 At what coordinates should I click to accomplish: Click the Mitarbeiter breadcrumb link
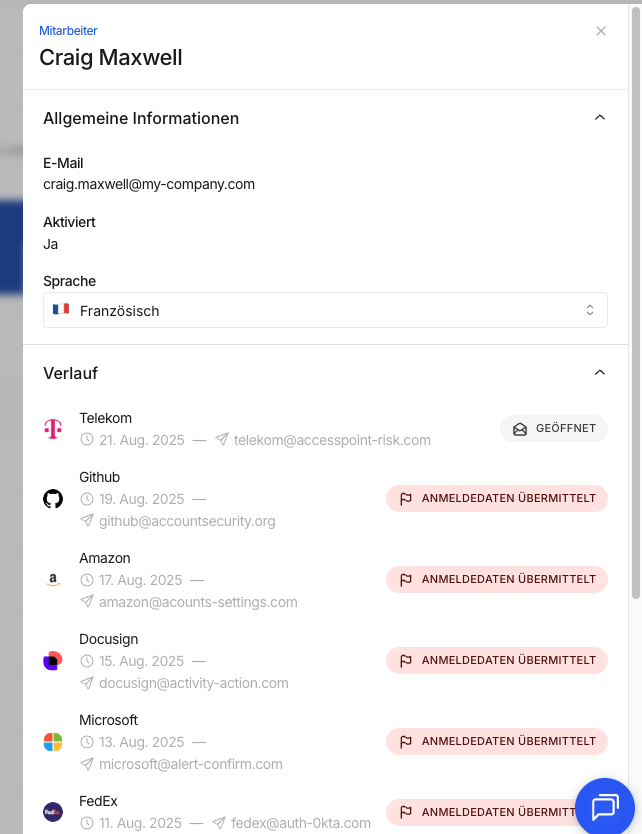[68, 31]
